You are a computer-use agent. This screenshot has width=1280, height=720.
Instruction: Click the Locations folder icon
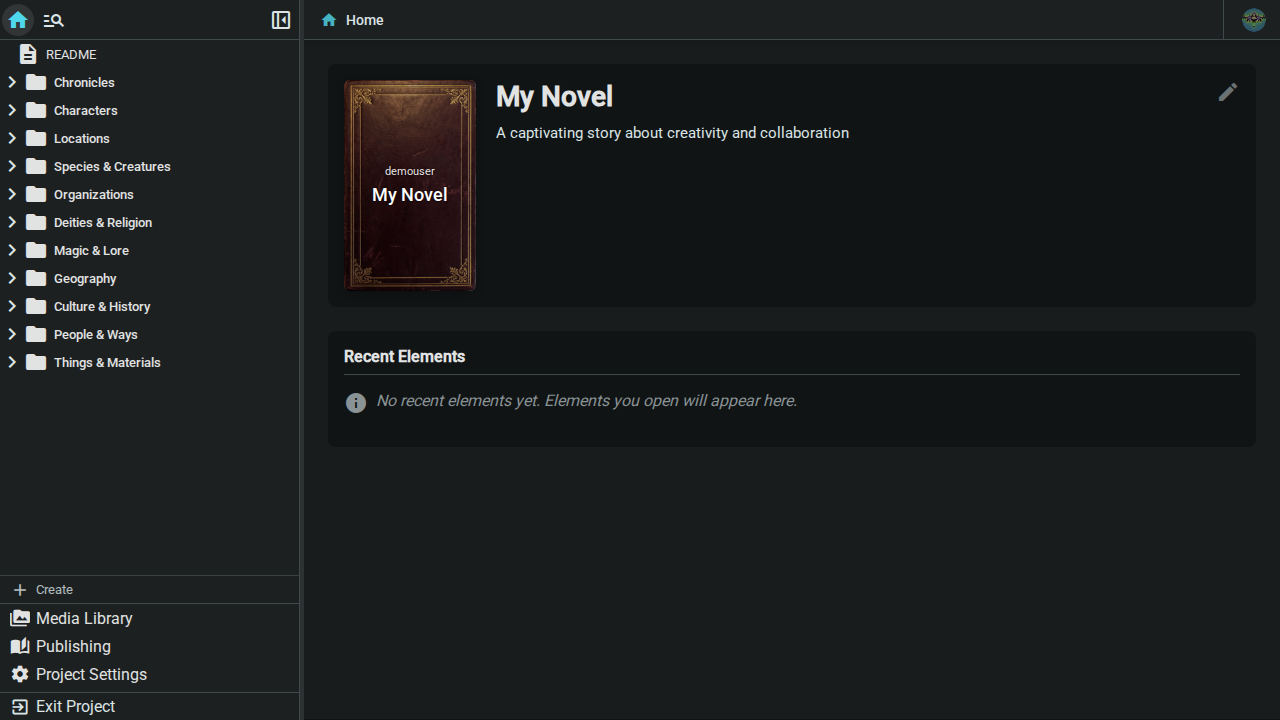(36, 138)
